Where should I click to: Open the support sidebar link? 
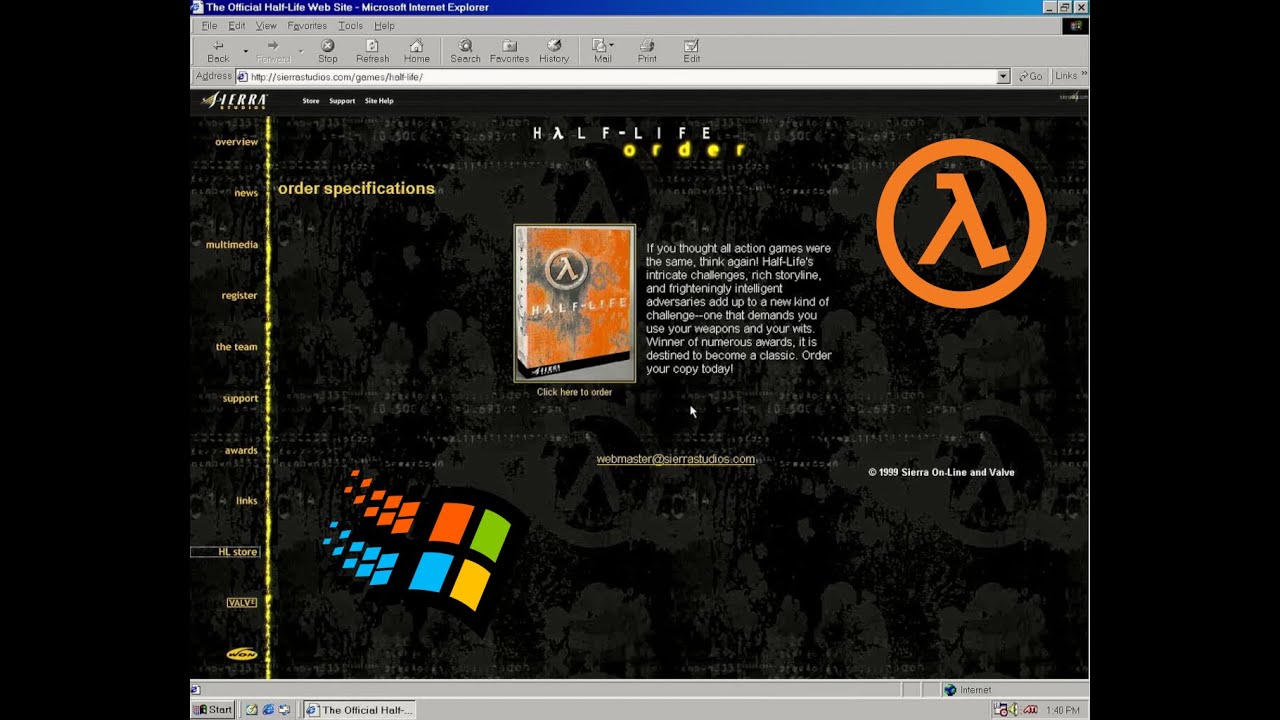click(x=240, y=399)
